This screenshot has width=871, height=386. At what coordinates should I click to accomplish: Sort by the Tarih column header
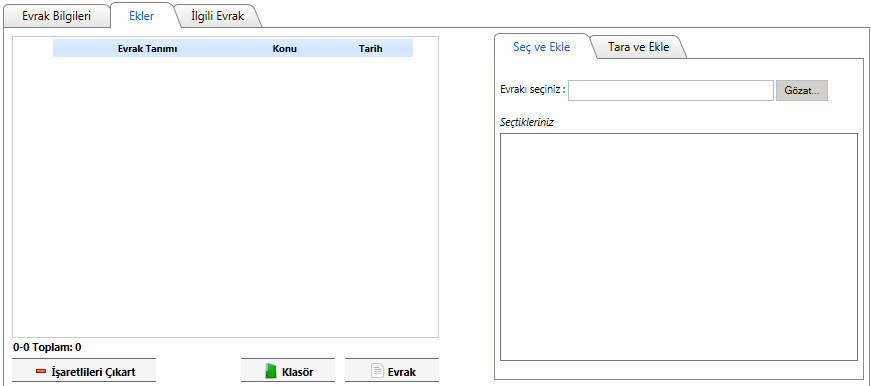[x=370, y=49]
